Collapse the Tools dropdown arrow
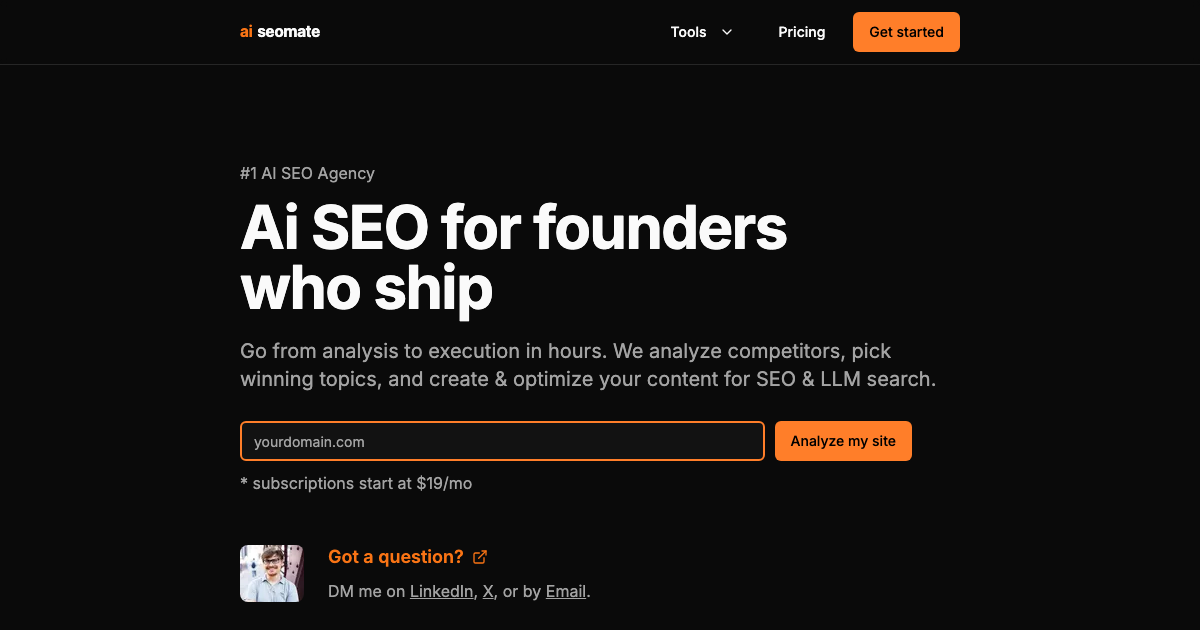The height and width of the screenshot is (630, 1200). coord(727,32)
